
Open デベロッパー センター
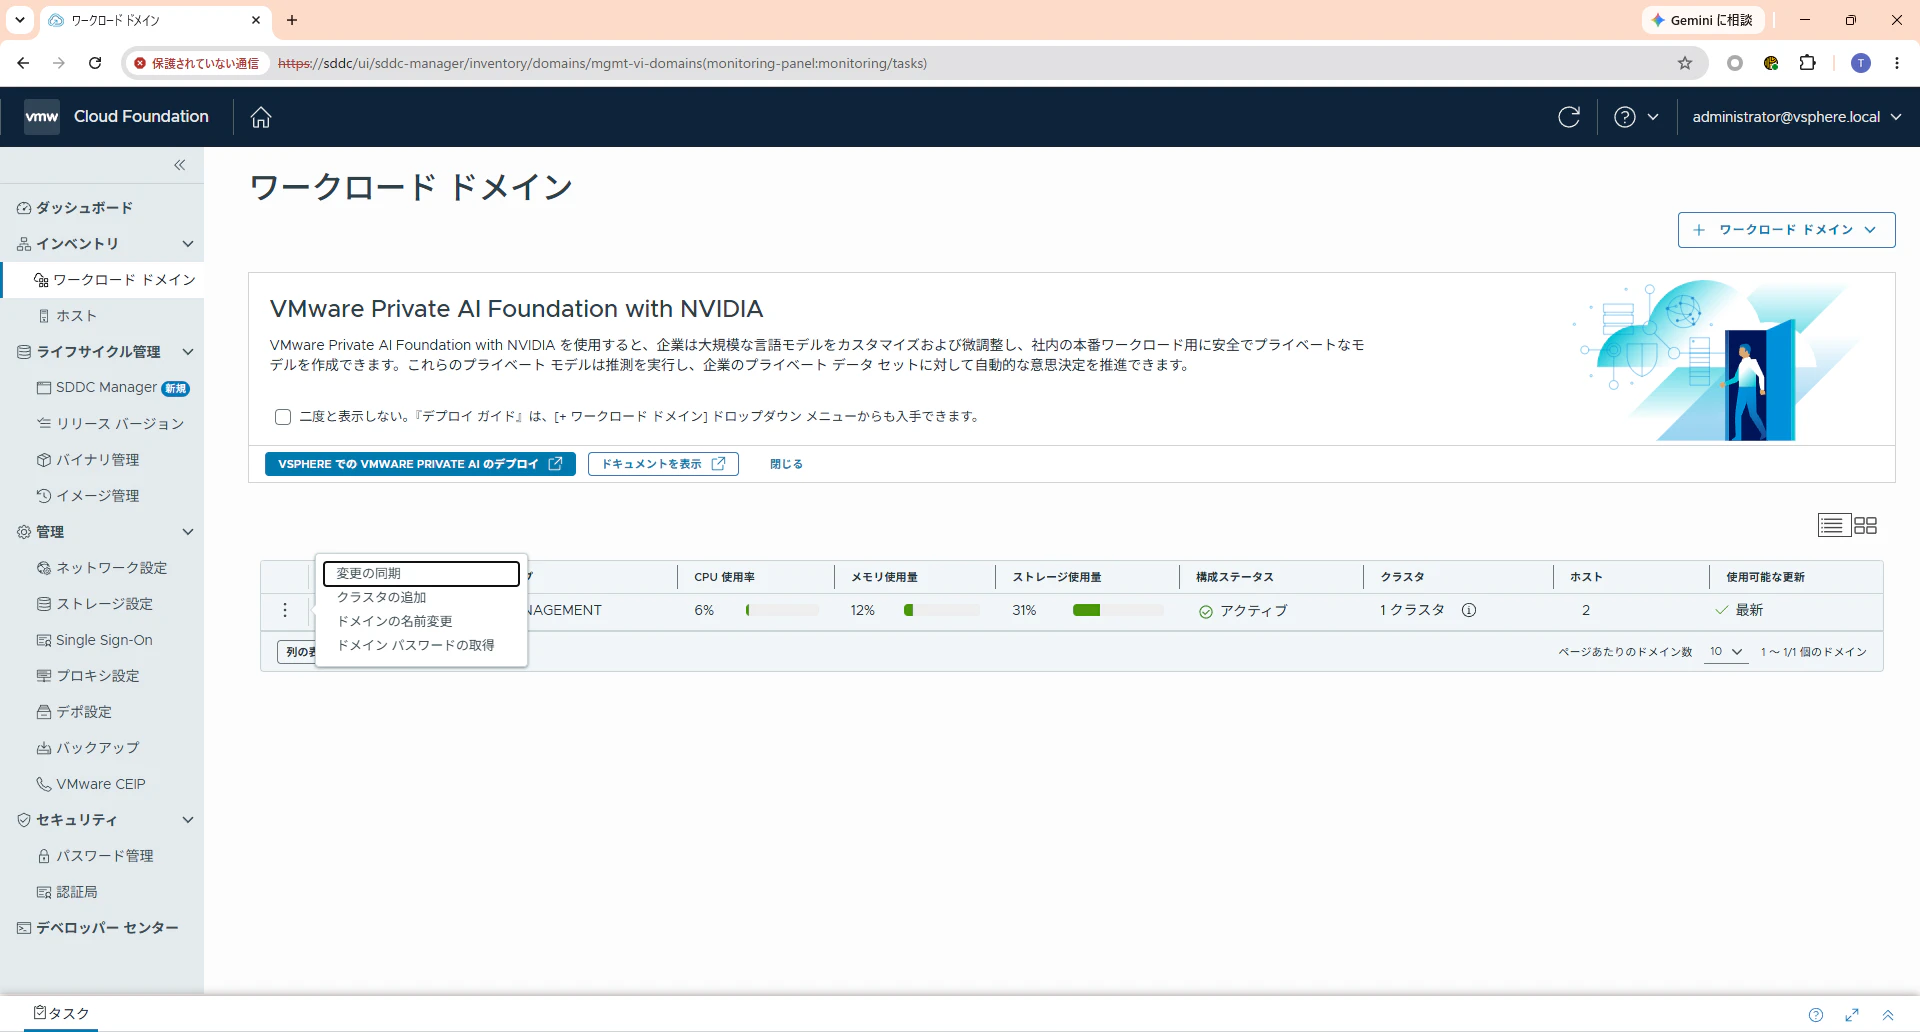98,928
